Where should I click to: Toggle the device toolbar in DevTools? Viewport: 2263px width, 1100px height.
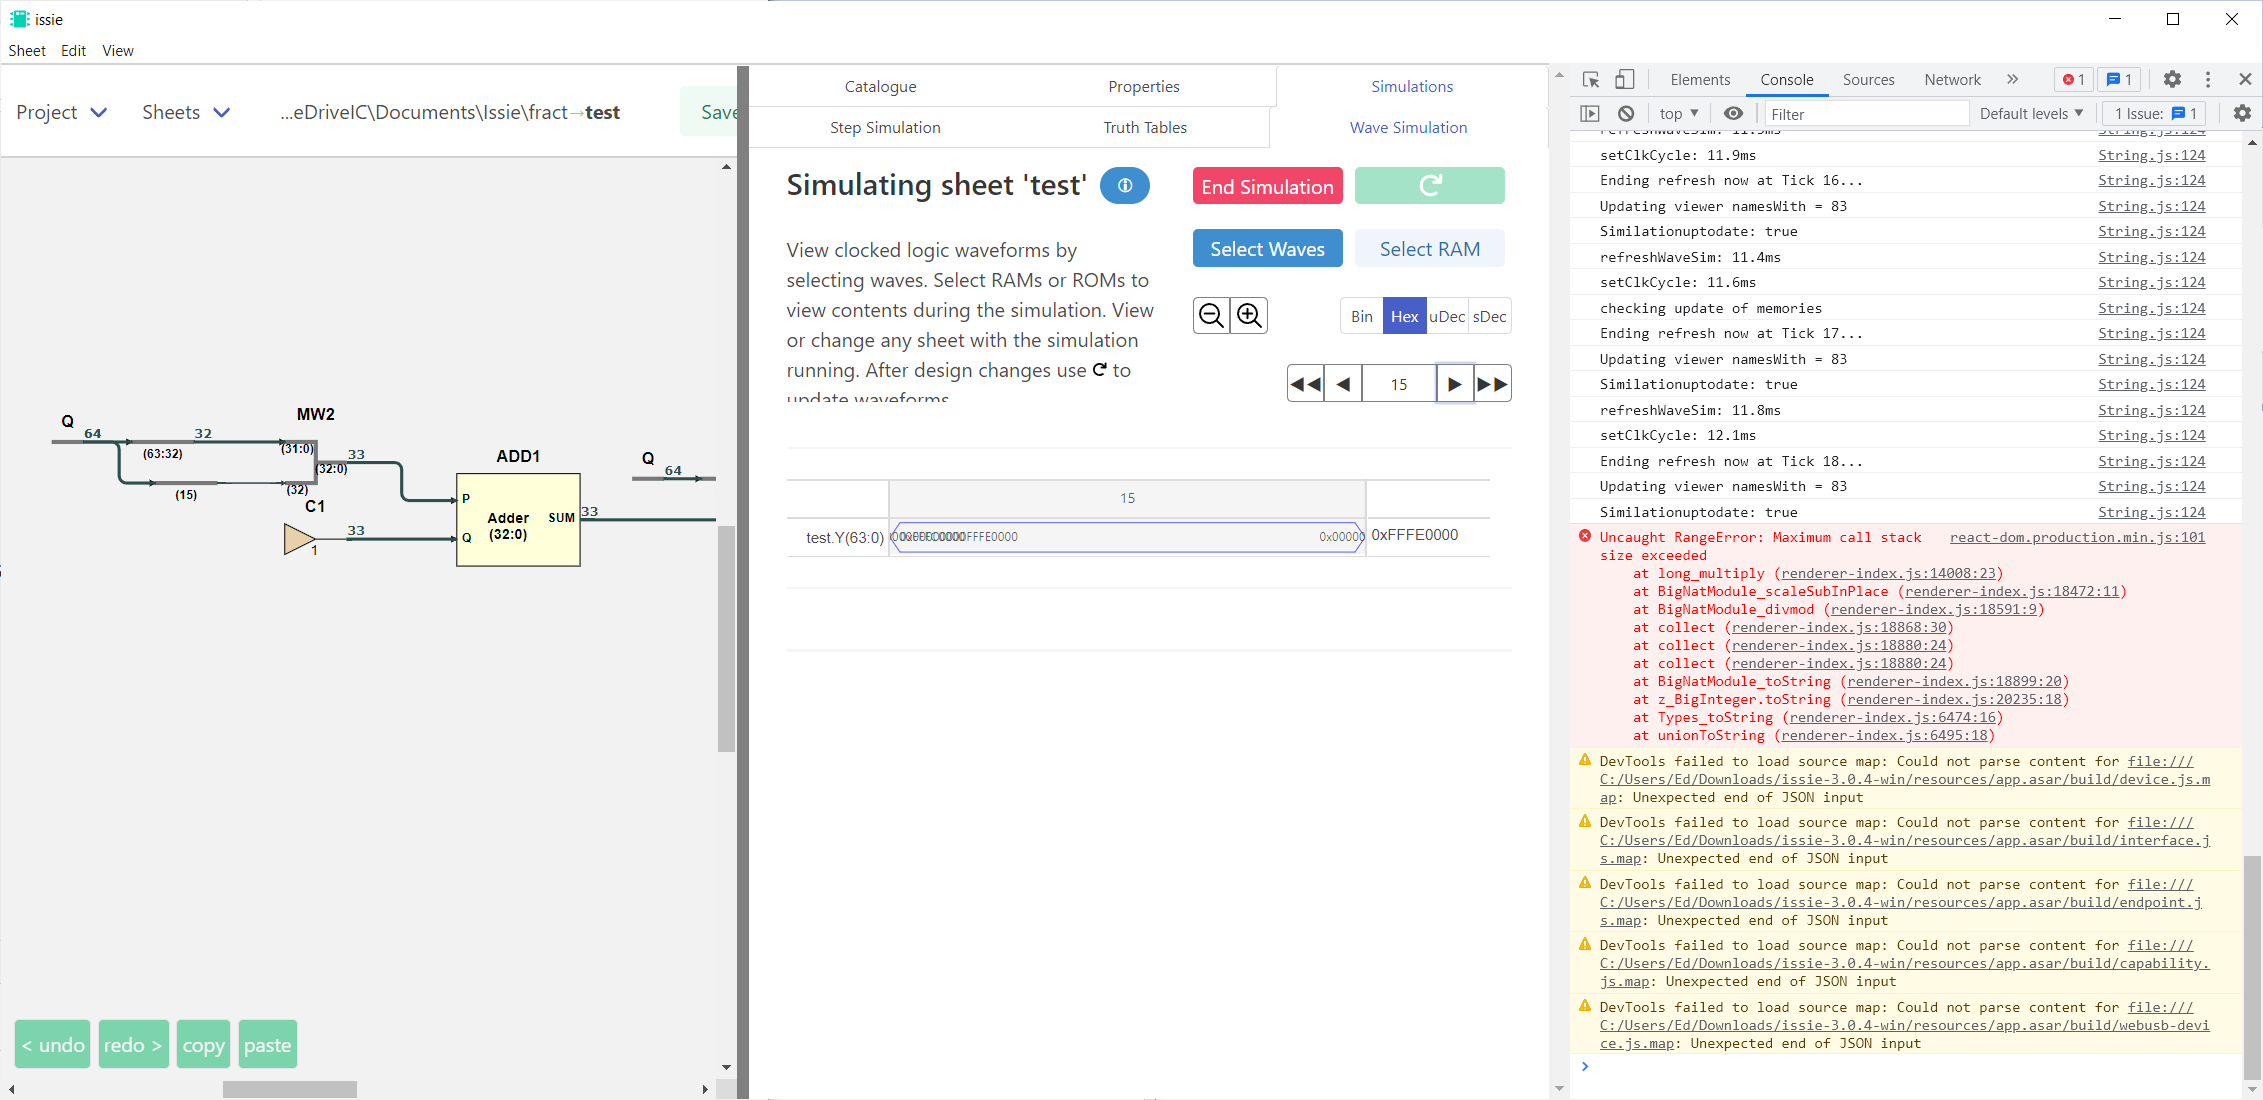(x=1624, y=79)
